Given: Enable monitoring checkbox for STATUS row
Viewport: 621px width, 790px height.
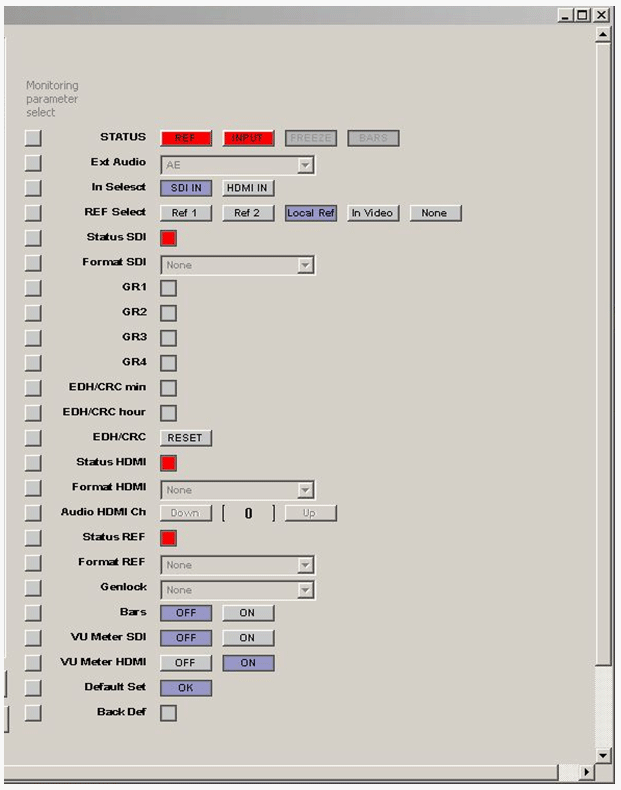Looking at the screenshot, I should (x=33, y=138).
